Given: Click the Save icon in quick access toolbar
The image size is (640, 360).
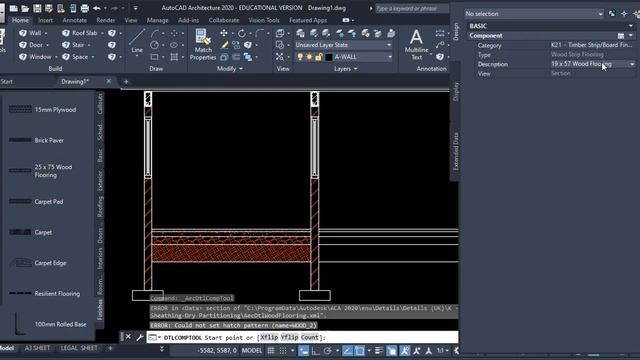Looking at the screenshot, I should click(x=37, y=8).
